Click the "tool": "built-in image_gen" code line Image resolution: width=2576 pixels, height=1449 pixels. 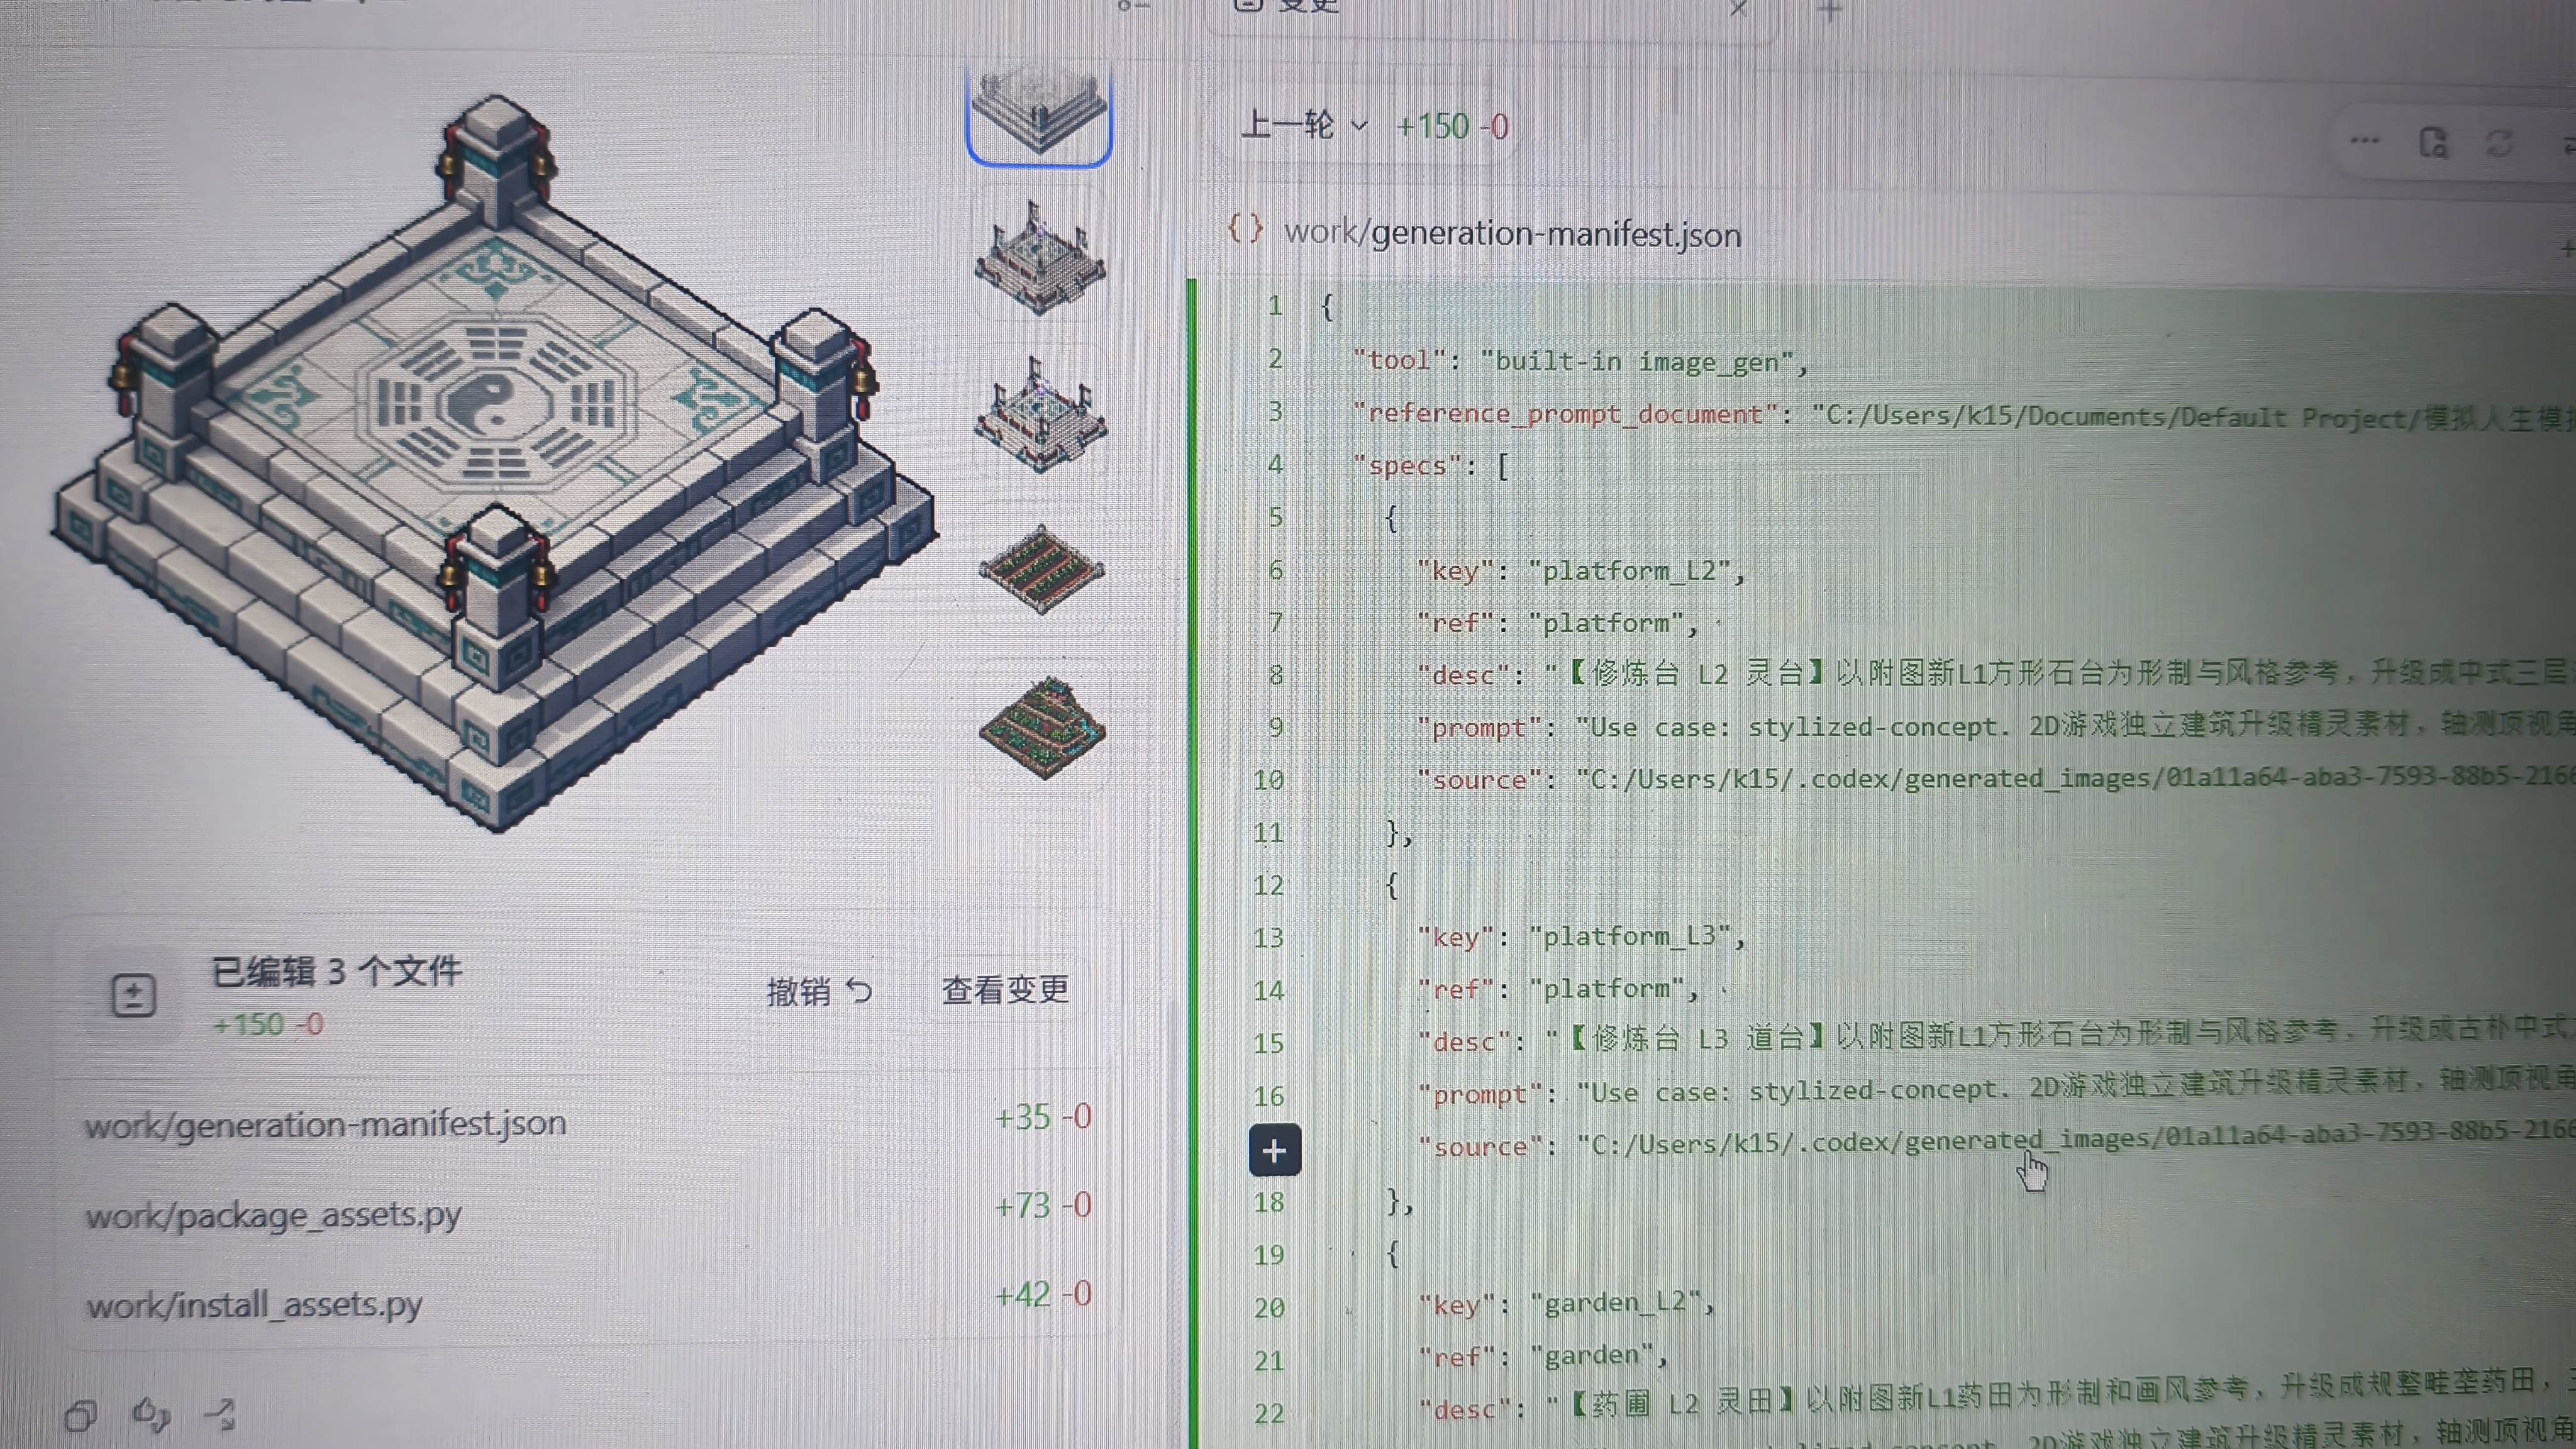pos(1580,361)
